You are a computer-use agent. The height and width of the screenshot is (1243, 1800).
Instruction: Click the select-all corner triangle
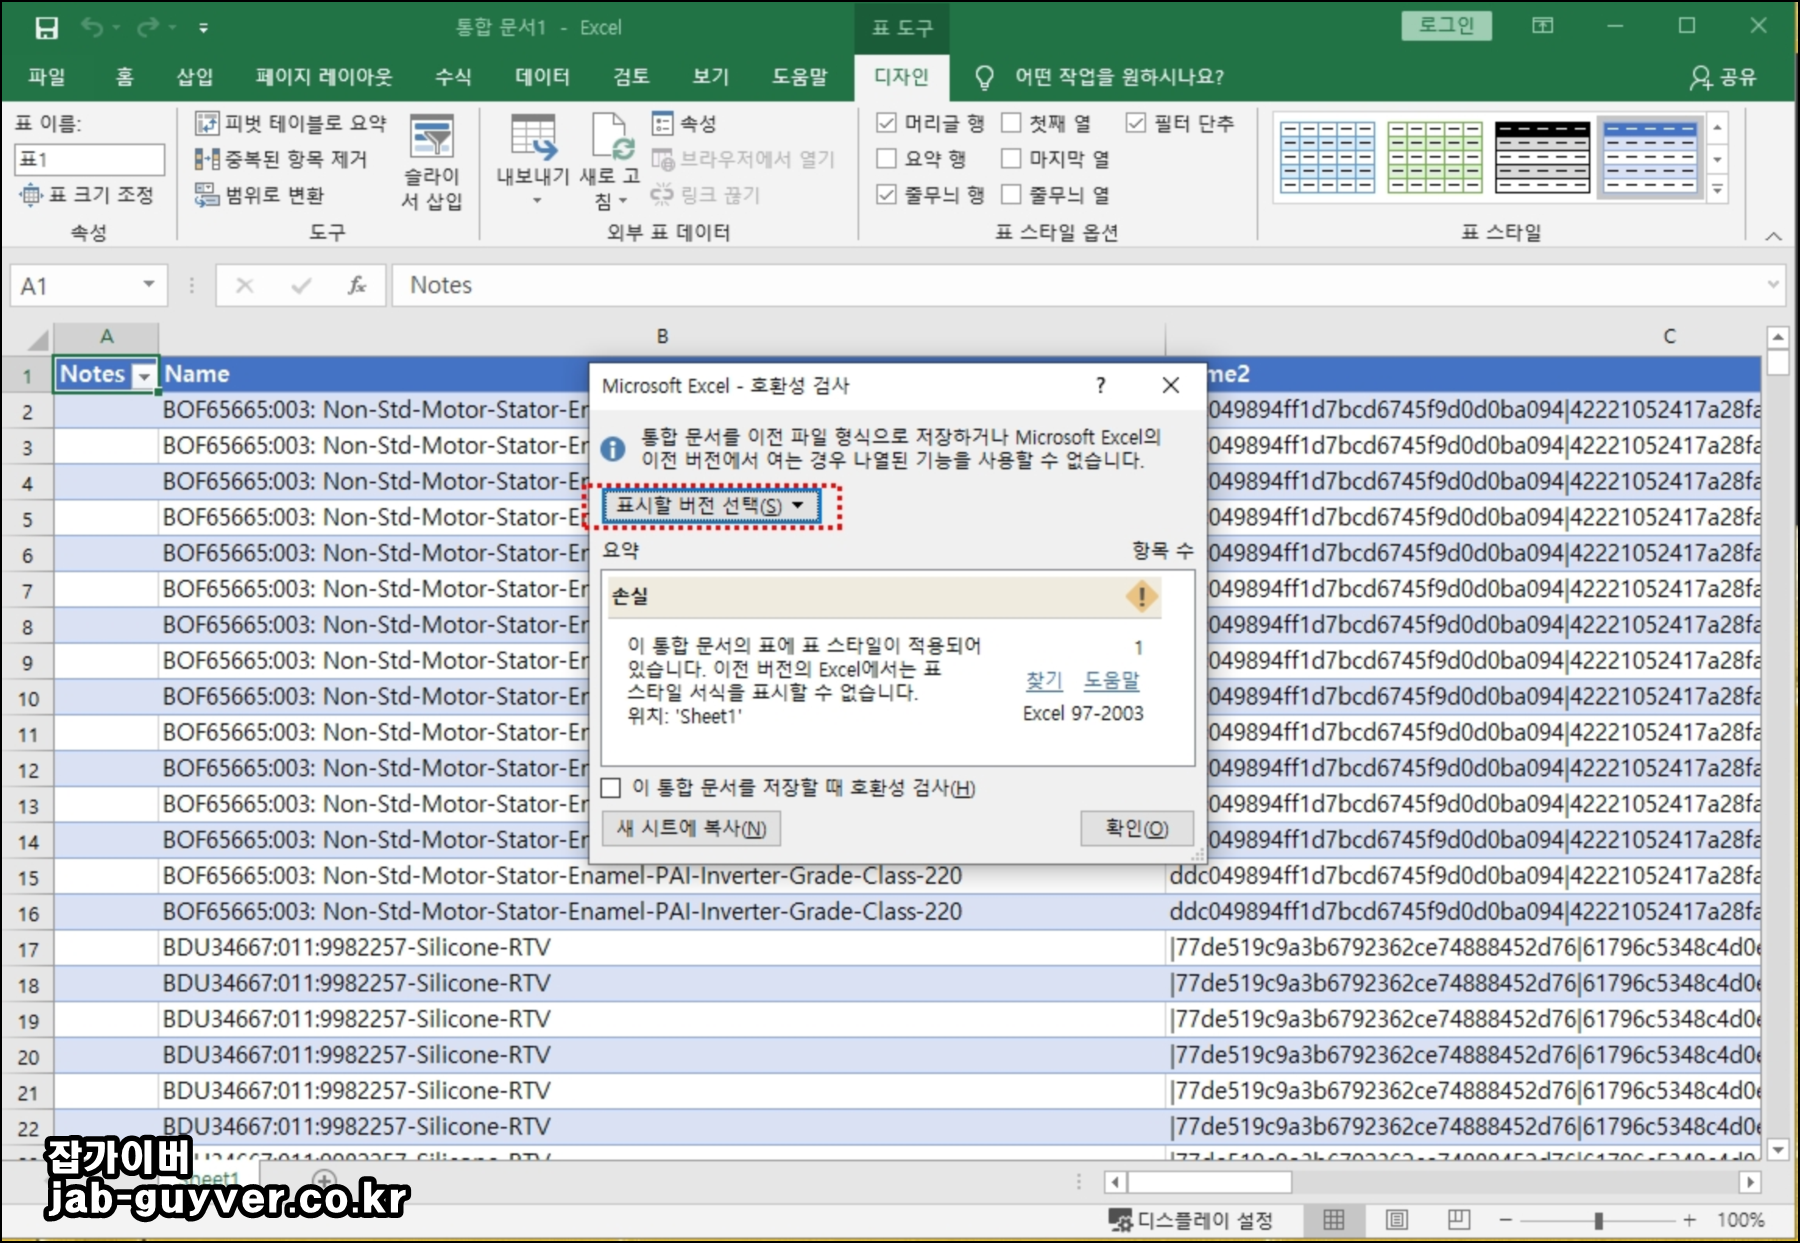(x=36, y=338)
